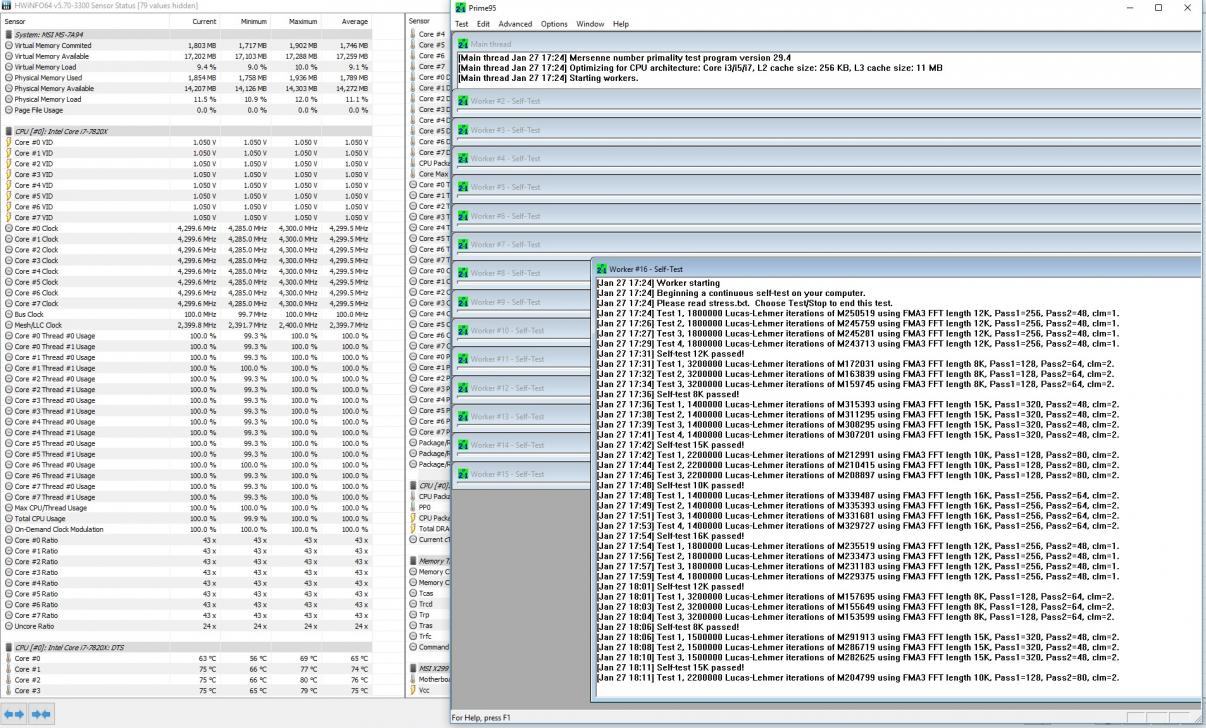Screen dimensions: 1206x728
Task: Click the Worker #14 - Self-Test window icon
Action: [x=463, y=445]
